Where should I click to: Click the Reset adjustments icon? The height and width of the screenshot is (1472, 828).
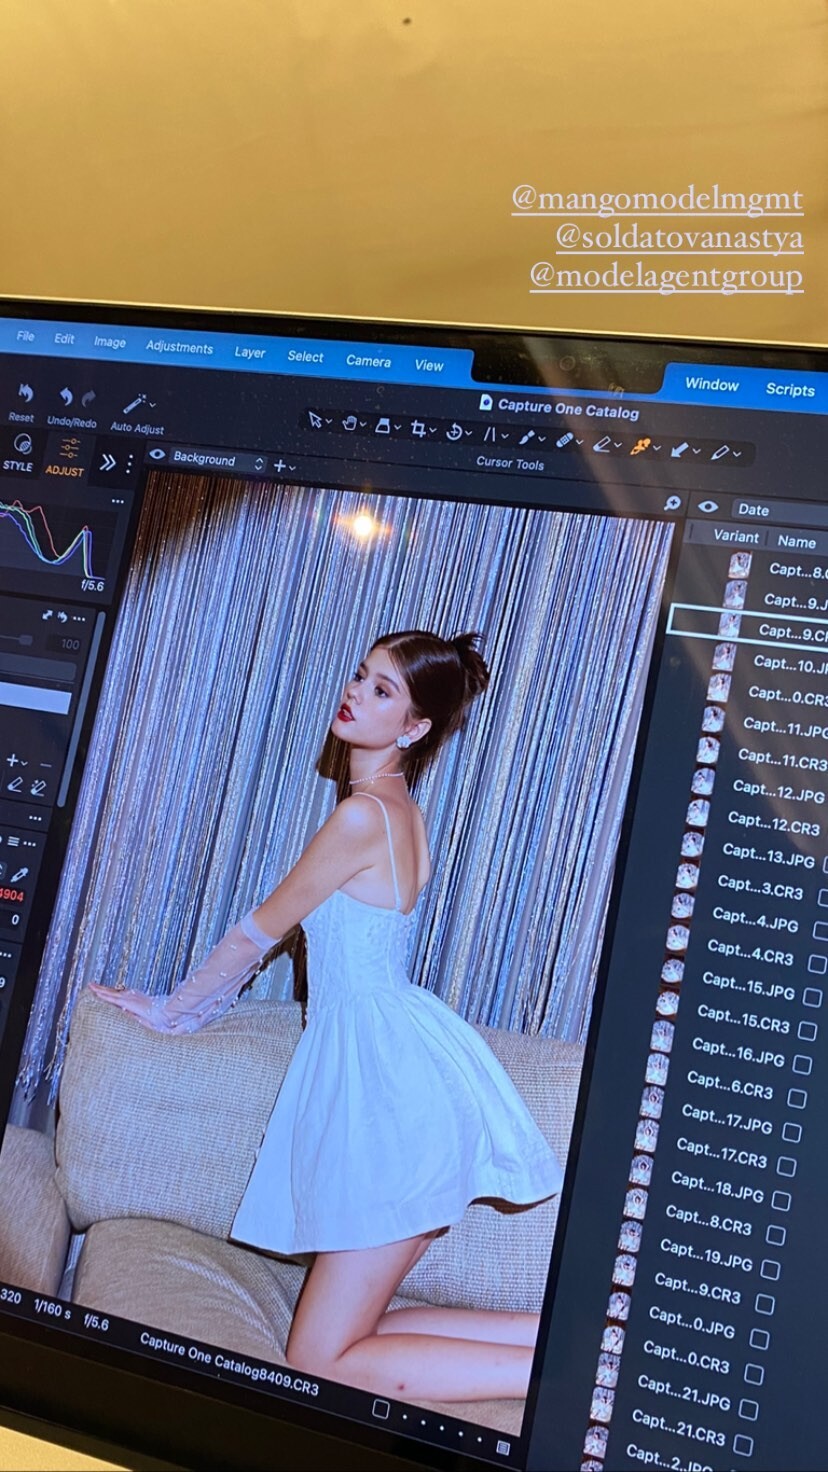[x=25, y=392]
